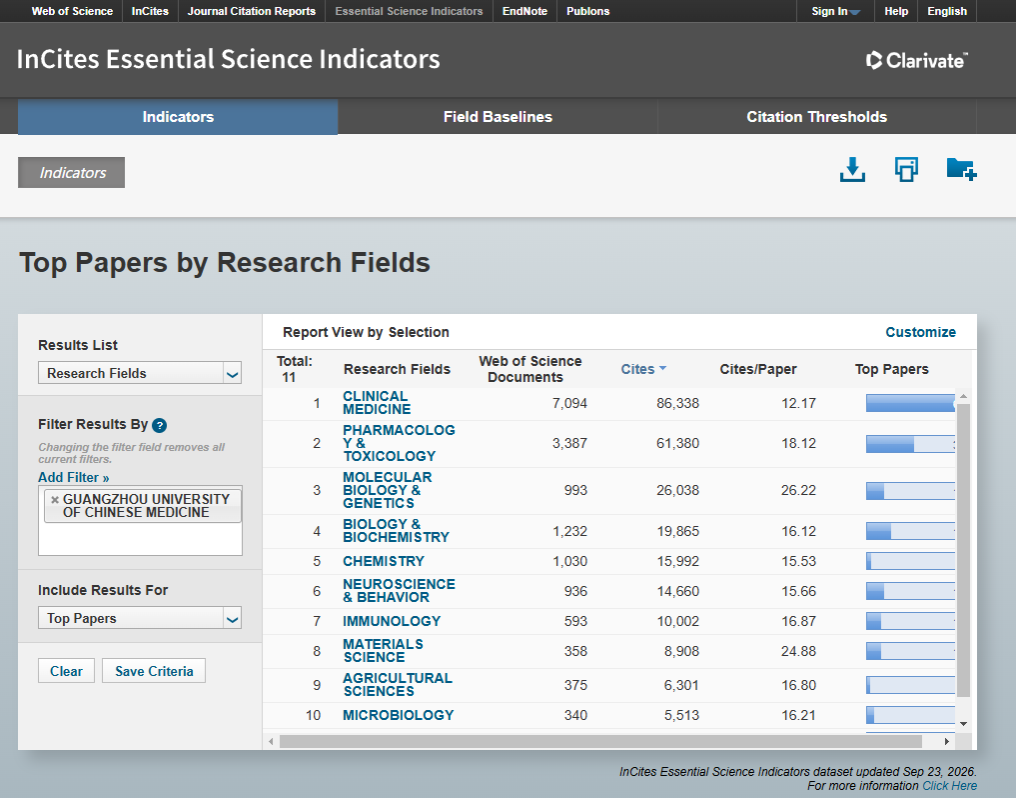Switch to the Field Baselines tab
Viewport: 1016px width, 798px height.
coord(498,117)
